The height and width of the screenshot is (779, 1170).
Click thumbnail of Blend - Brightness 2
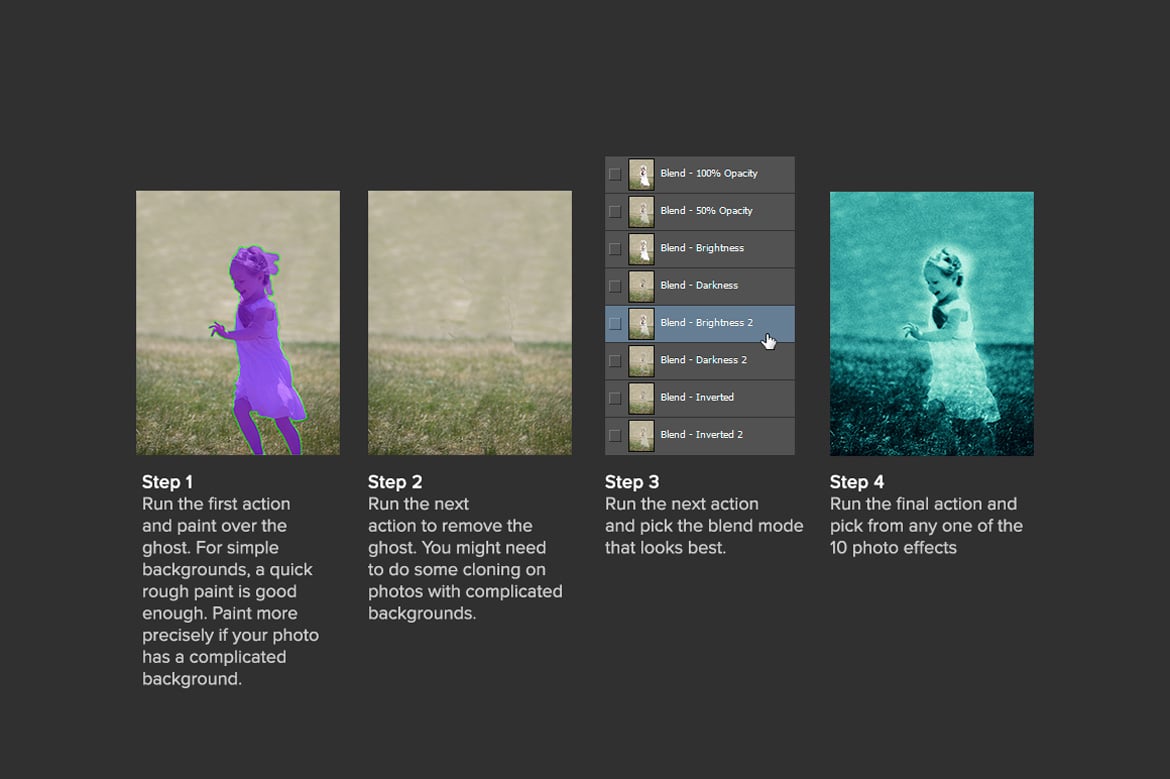pyautogui.click(x=641, y=323)
